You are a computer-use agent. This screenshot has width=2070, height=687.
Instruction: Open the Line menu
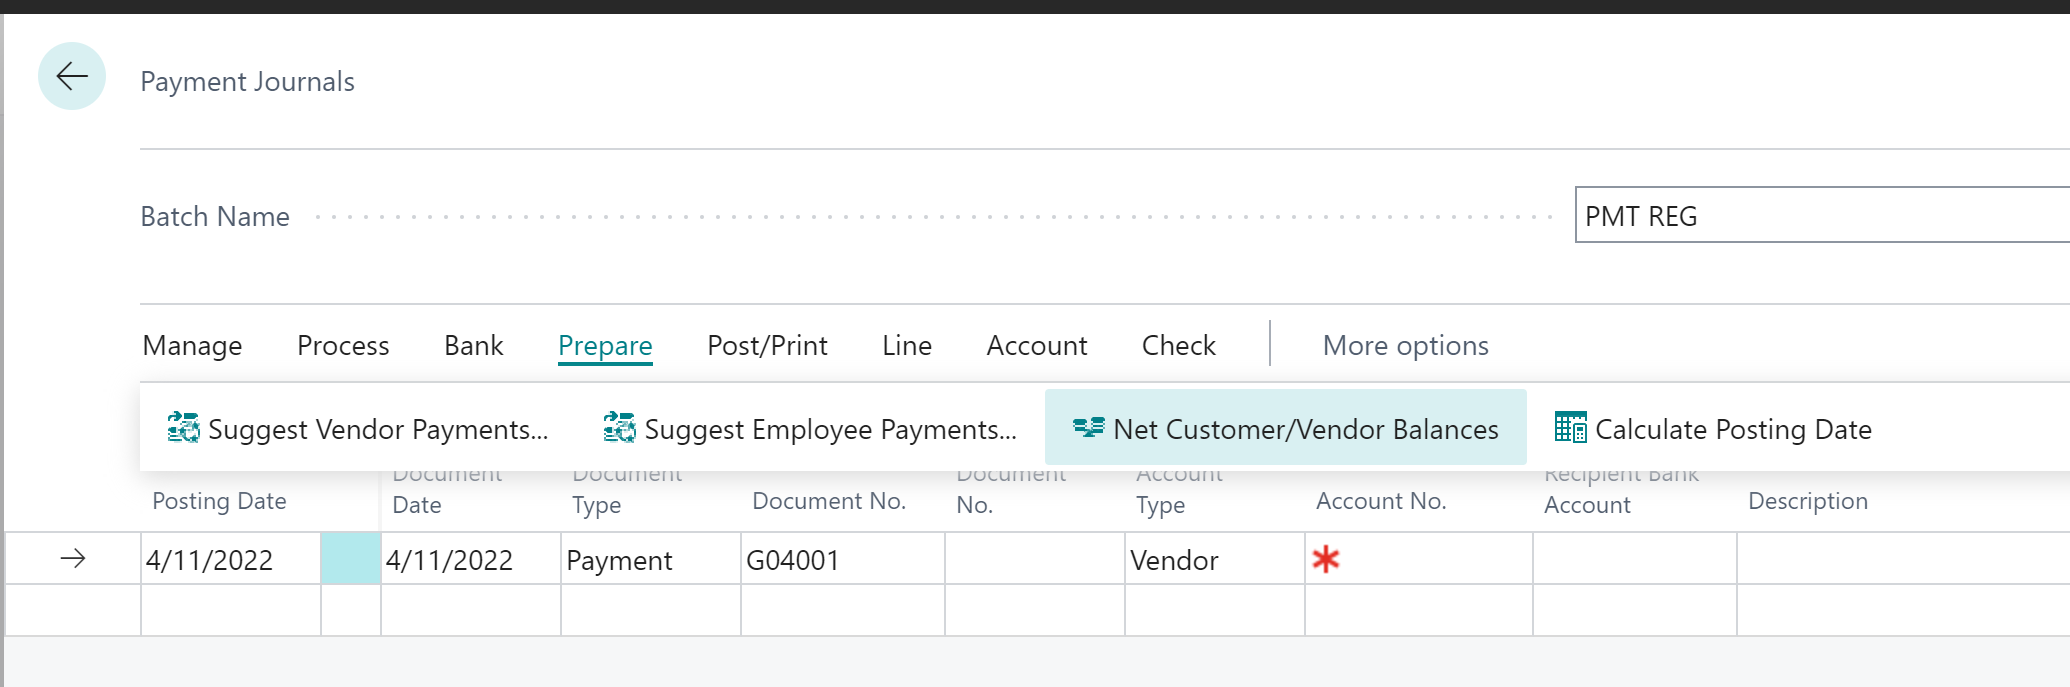point(907,346)
